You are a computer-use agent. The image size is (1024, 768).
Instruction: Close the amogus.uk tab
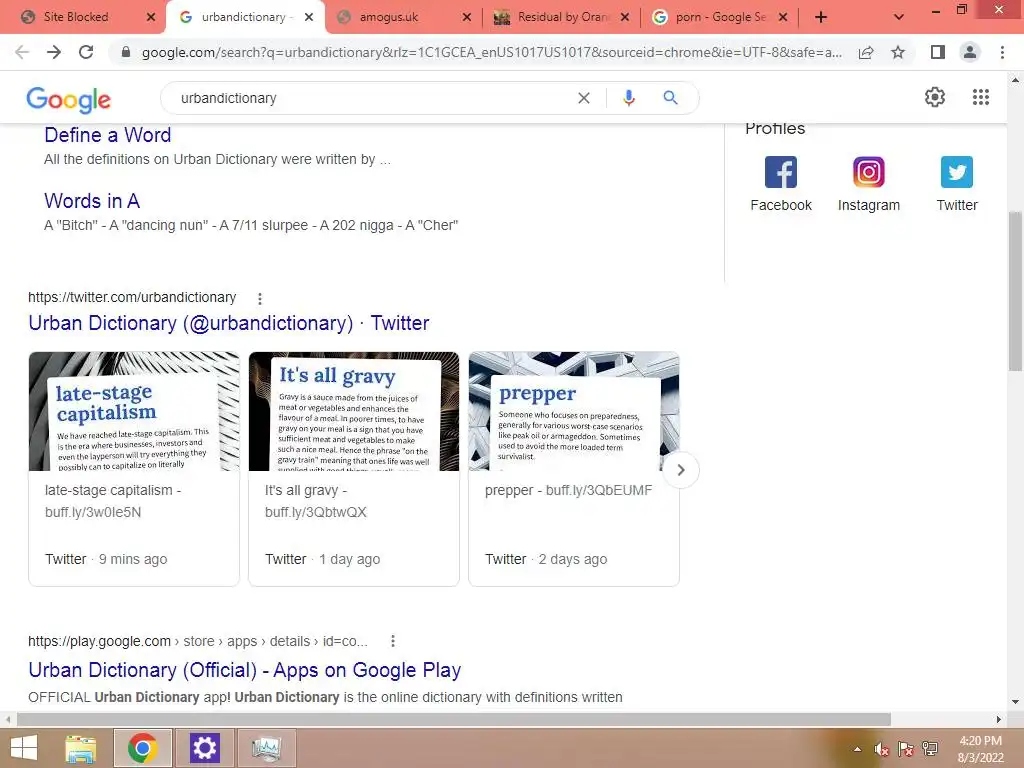pyautogui.click(x=466, y=17)
